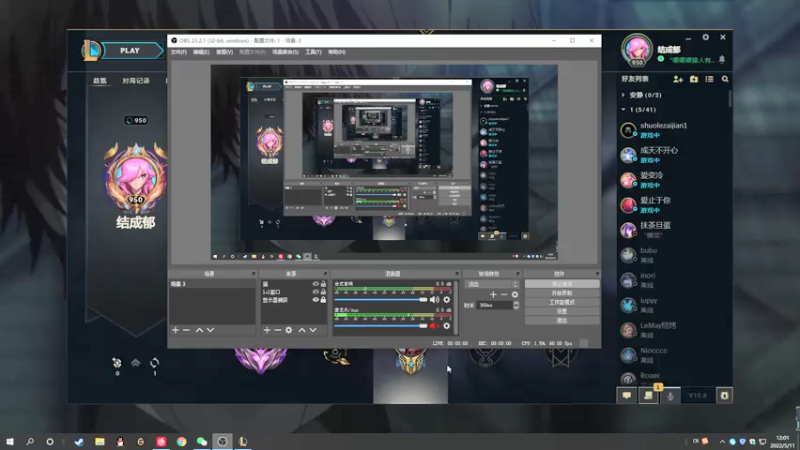This screenshot has height=450, width=800.
Task: Search friends with magnifier icon
Action: pos(725,79)
